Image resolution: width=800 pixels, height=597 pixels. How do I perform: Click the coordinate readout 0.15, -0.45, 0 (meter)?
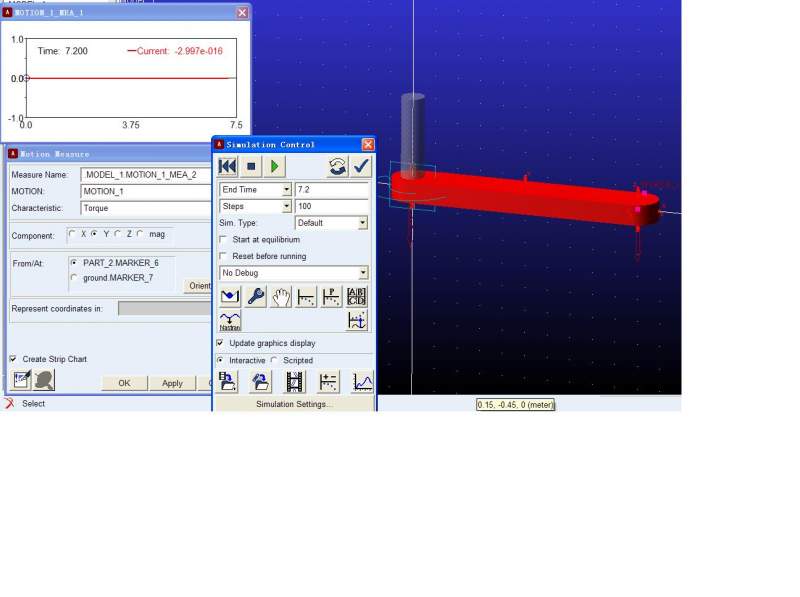click(515, 405)
